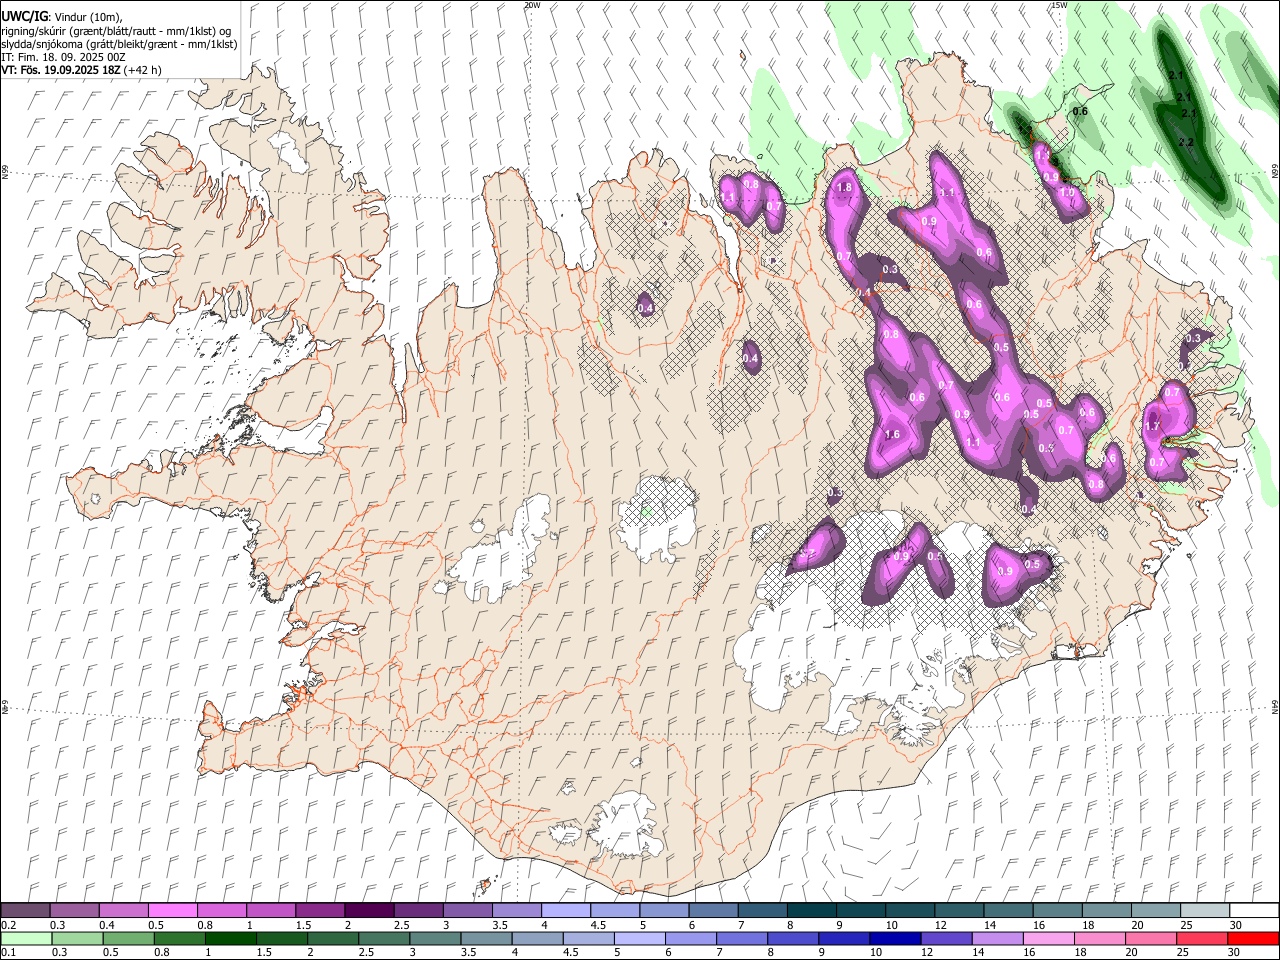Click the 'Vindur (10m)' label
The image size is (1280, 960).
tap(87, 17)
